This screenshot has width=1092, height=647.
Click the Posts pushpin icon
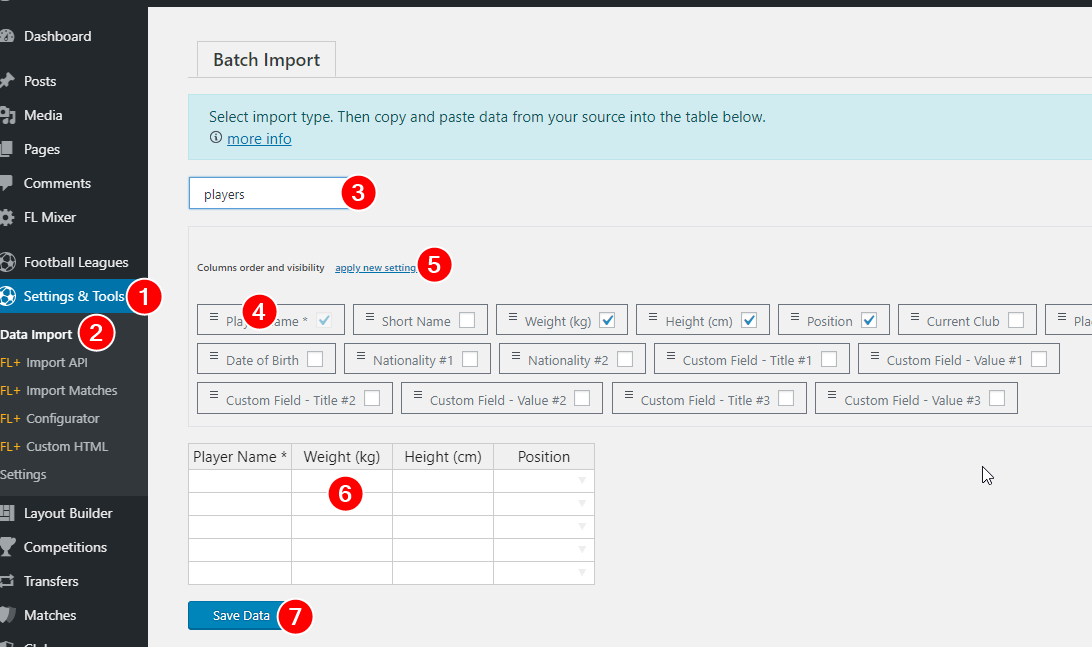coord(7,81)
